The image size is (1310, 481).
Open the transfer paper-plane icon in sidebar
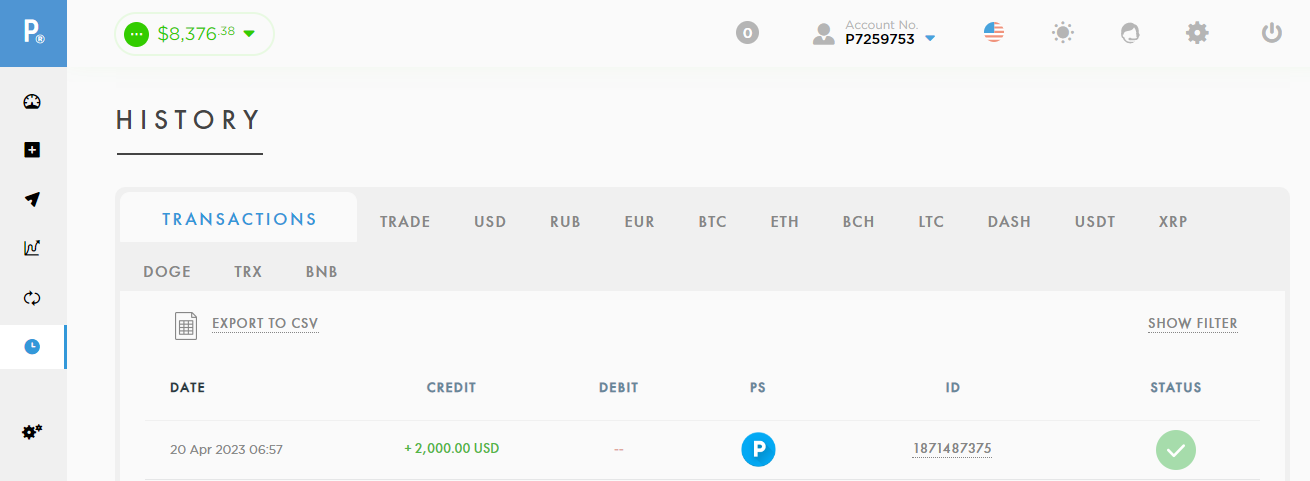(x=32, y=199)
